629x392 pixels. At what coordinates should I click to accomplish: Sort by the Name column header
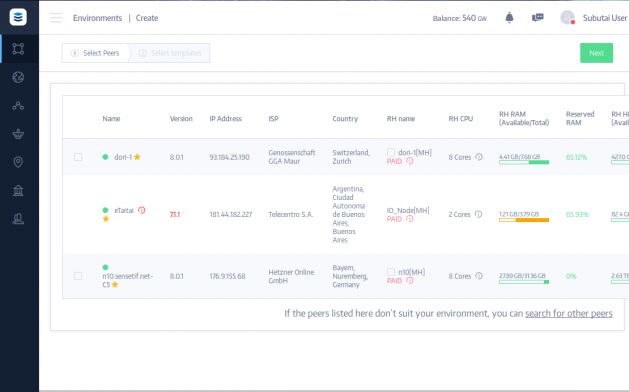[x=111, y=119]
